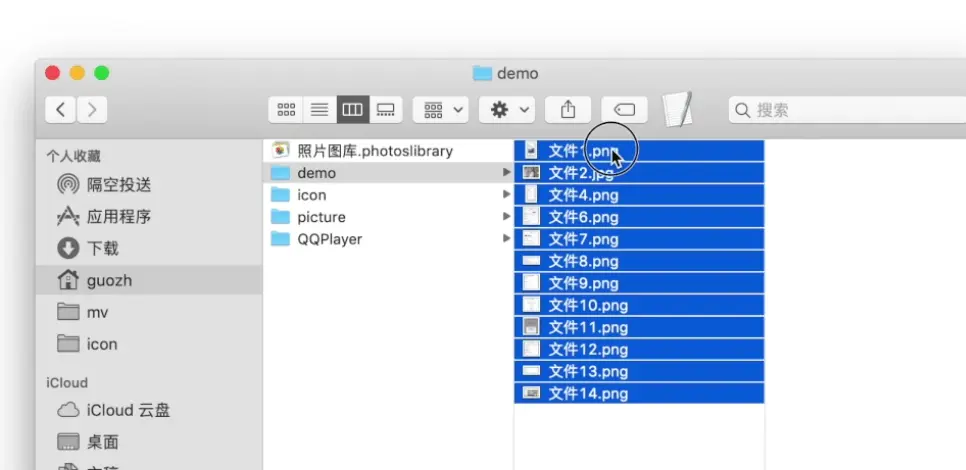
Task: Switch to column view mode
Action: point(352,110)
